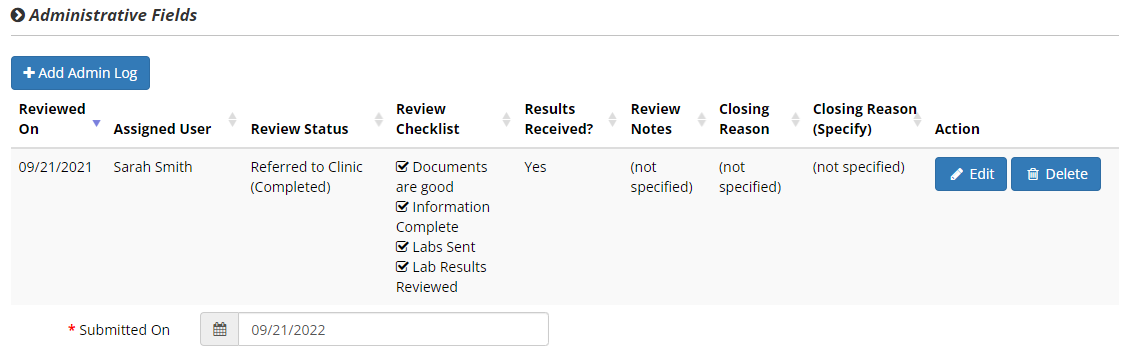Sort by Review Notes column arrows
1126x364 pixels.
point(701,119)
